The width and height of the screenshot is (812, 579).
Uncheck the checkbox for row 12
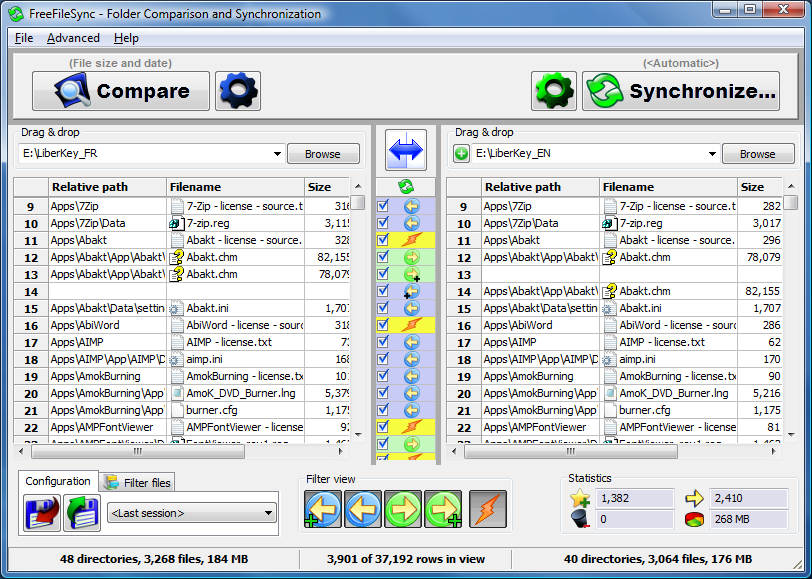pyautogui.click(x=383, y=257)
